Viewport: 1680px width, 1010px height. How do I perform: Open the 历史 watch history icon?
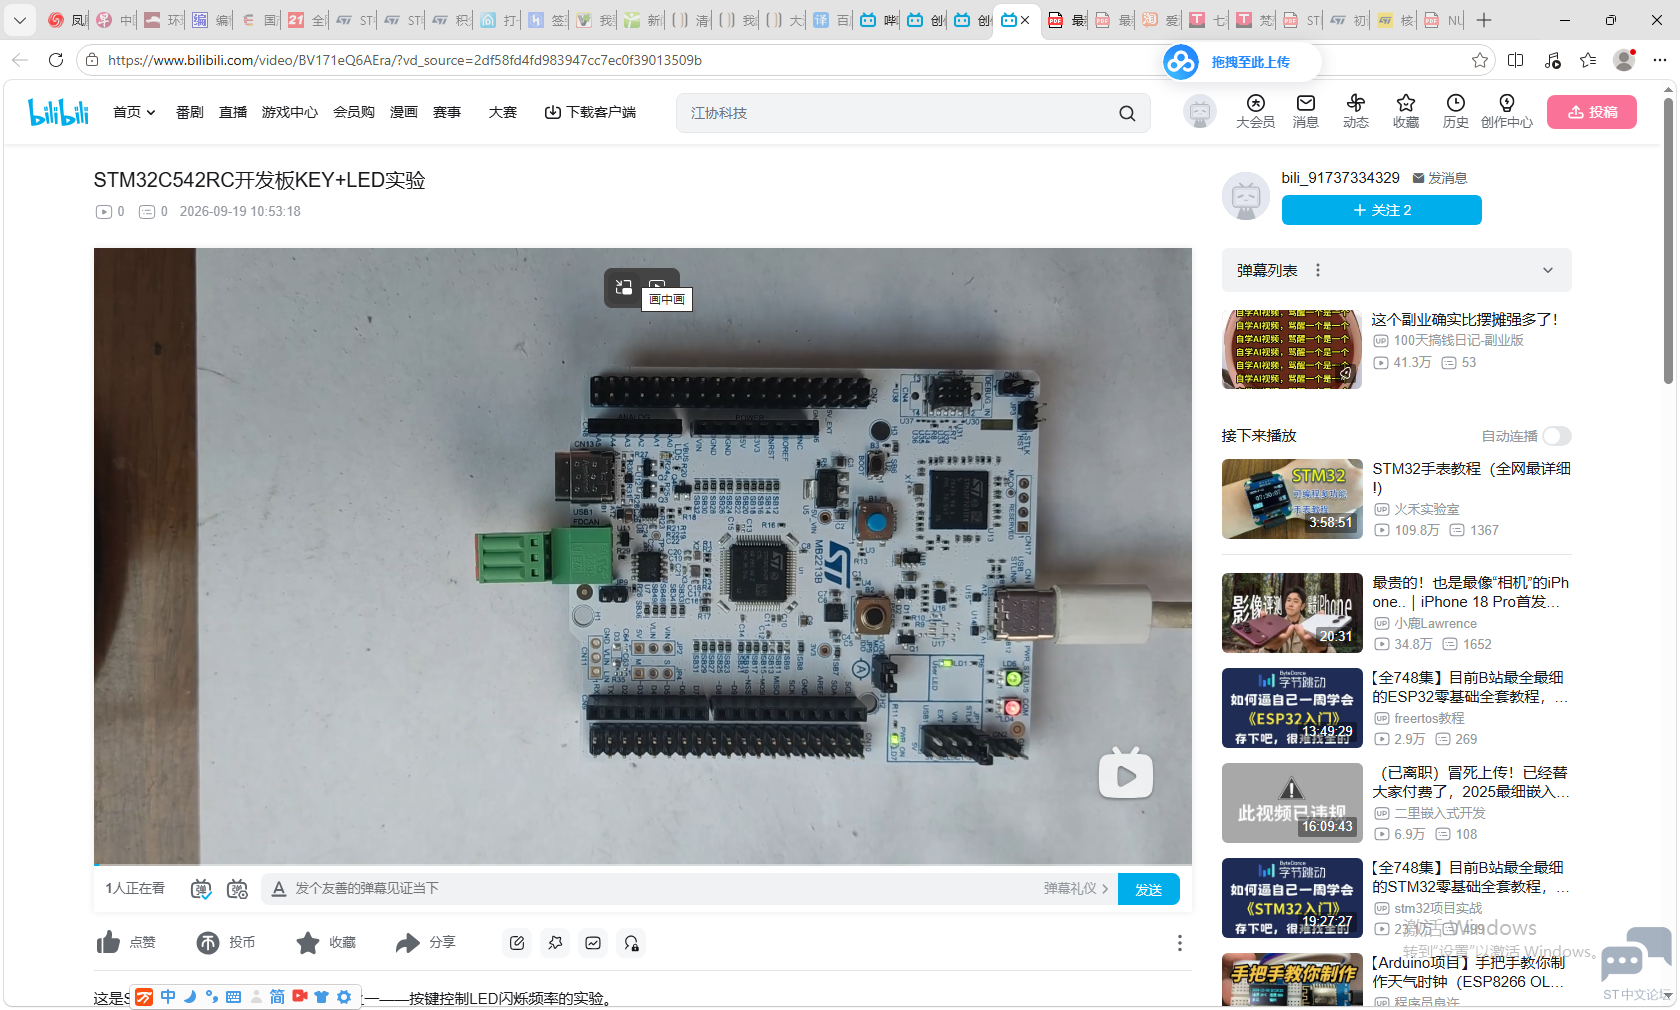click(x=1456, y=111)
